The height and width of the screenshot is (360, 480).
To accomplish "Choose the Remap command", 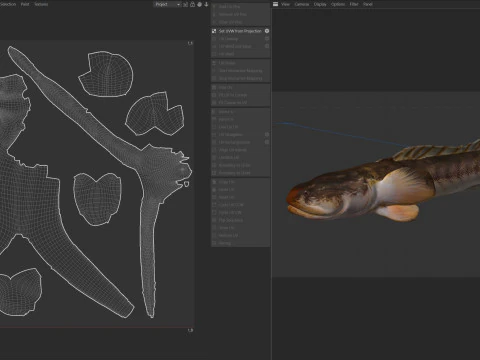I will point(225,243).
